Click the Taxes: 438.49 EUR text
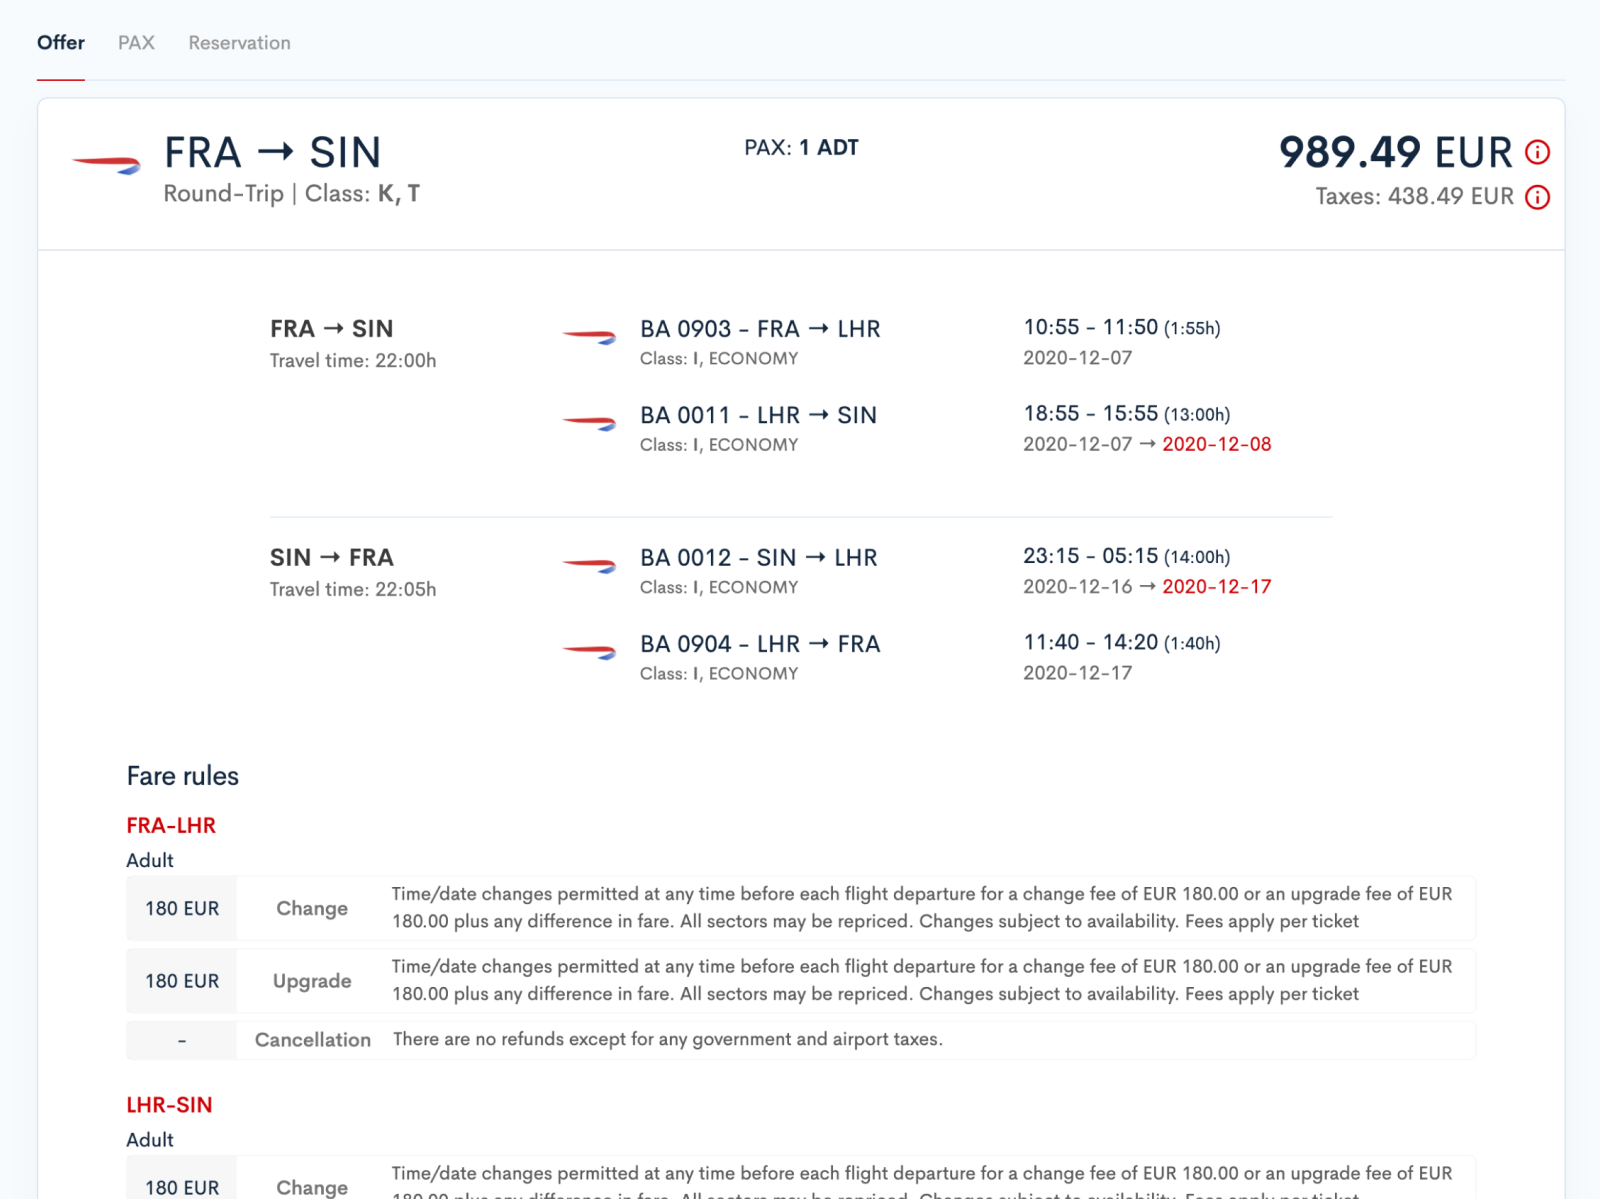 coord(1414,196)
